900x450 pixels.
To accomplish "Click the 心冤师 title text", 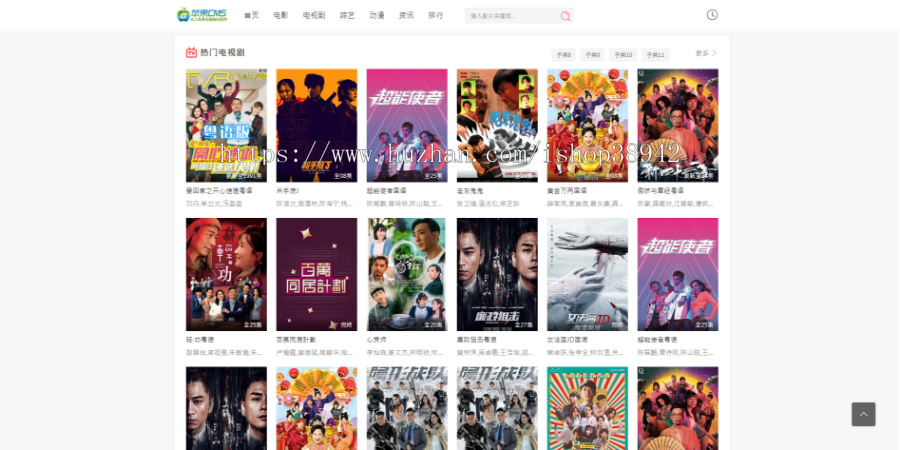I will pos(377,340).
